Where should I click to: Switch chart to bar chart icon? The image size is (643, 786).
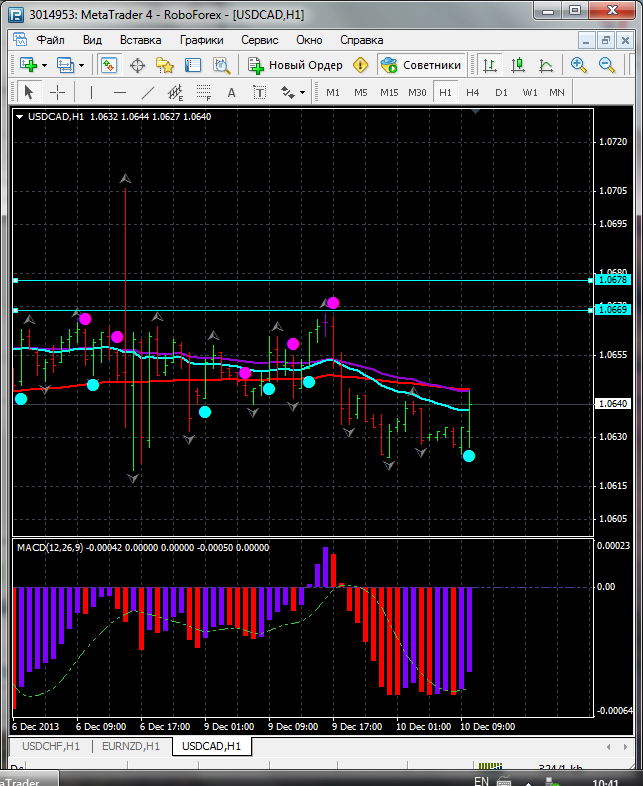(x=490, y=65)
